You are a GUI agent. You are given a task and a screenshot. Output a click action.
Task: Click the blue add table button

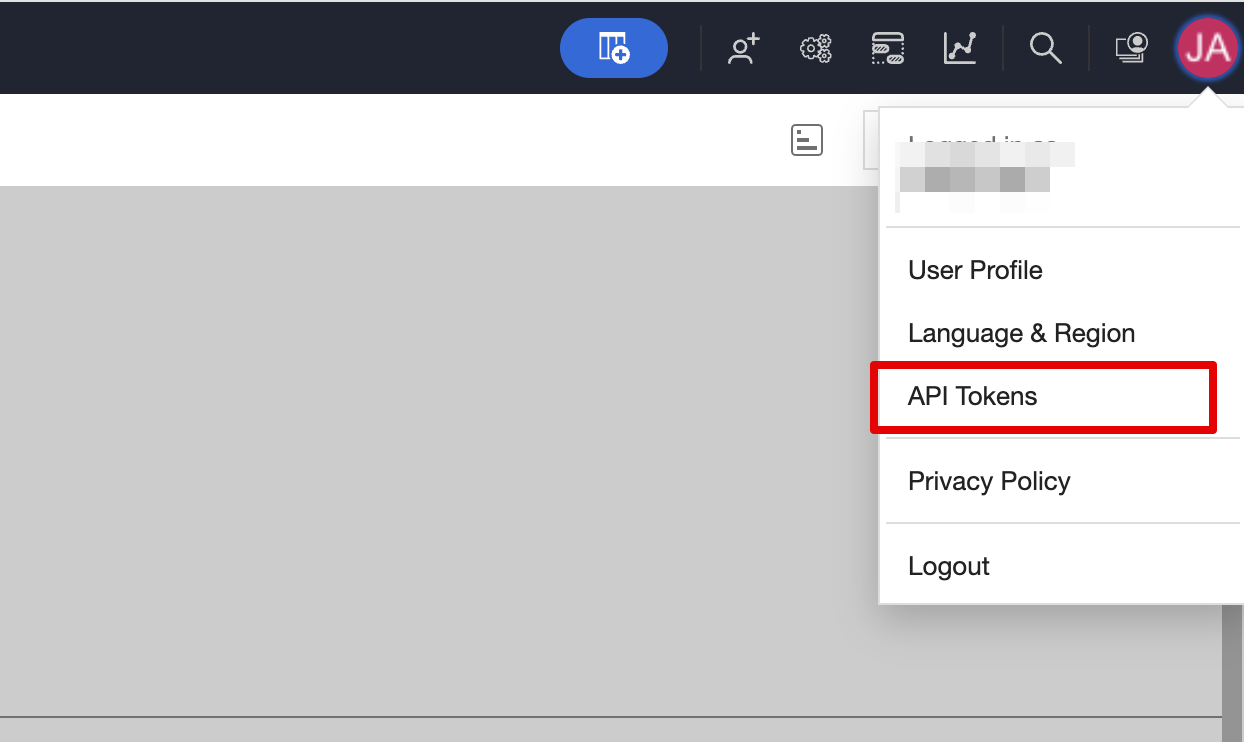click(x=613, y=48)
